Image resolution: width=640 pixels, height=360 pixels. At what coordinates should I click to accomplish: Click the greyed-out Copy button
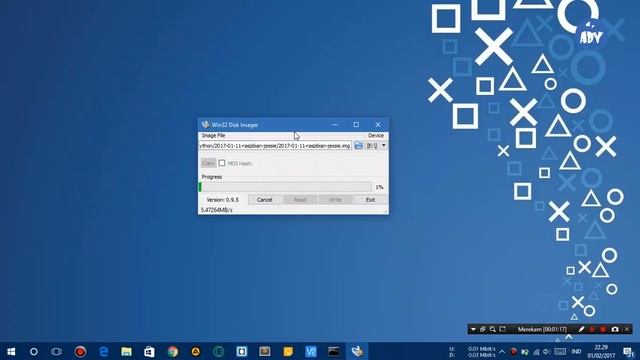tap(208, 163)
